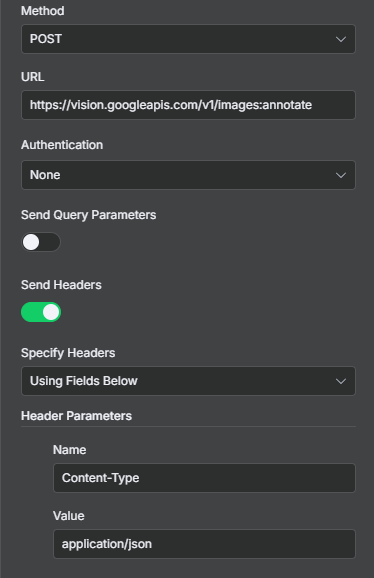Focus the URL field with the googleapis address
The image size is (374, 578).
coord(188,105)
